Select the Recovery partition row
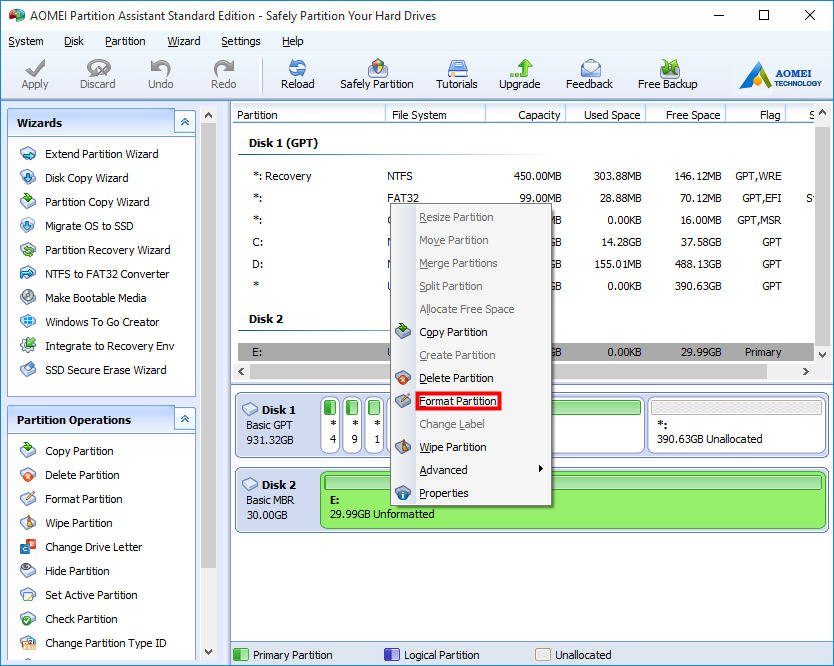This screenshot has width=834, height=666. pyautogui.click(x=526, y=176)
